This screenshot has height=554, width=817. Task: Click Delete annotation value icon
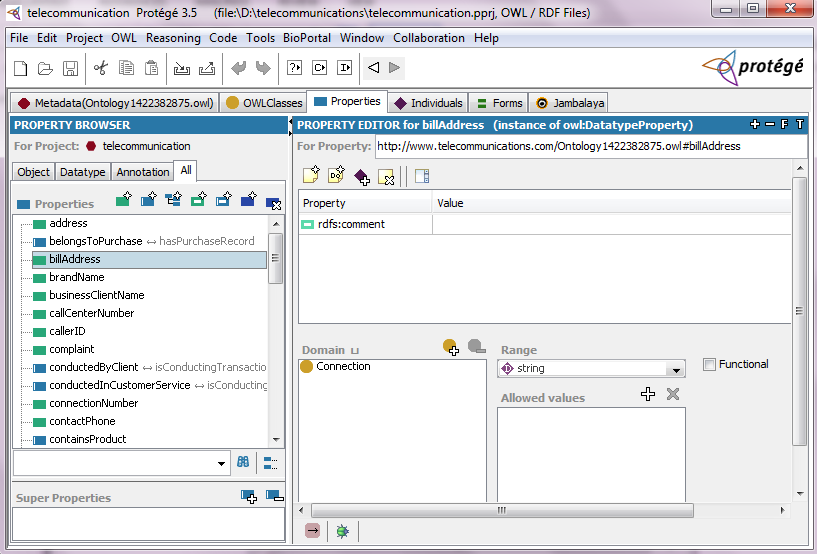click(386, 177)
